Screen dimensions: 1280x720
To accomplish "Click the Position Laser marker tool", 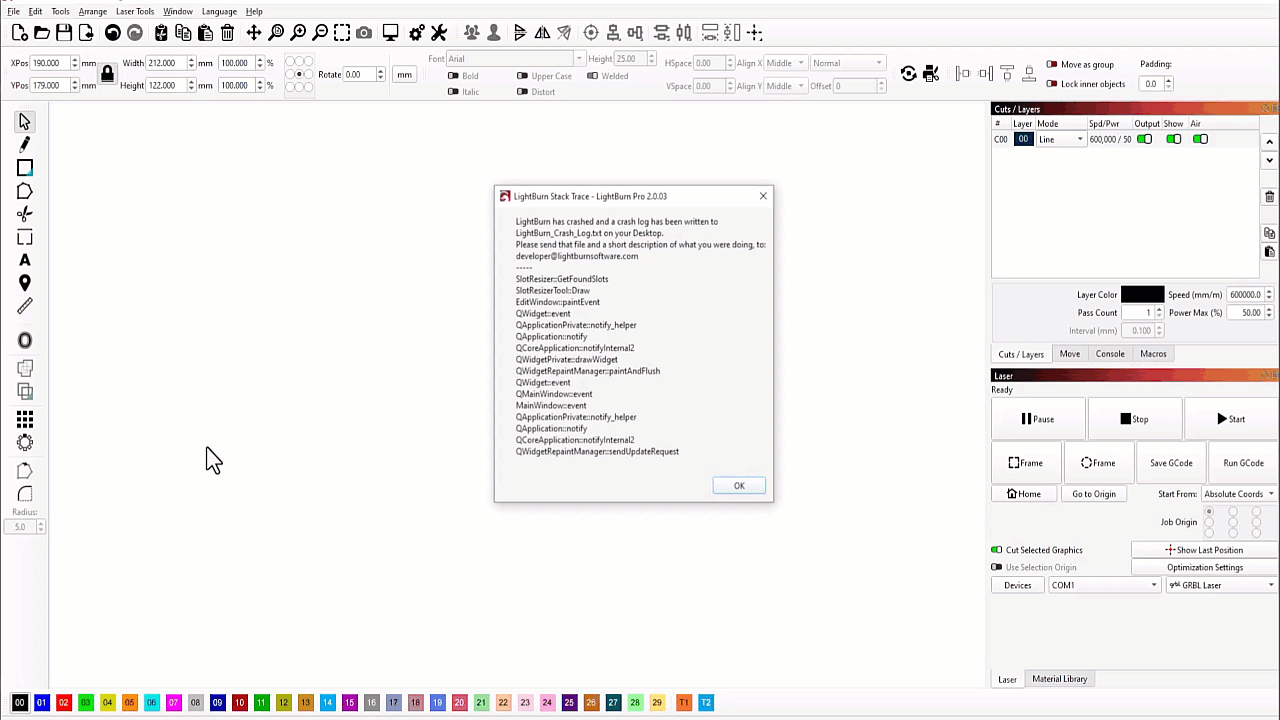I will pos(25,283).
